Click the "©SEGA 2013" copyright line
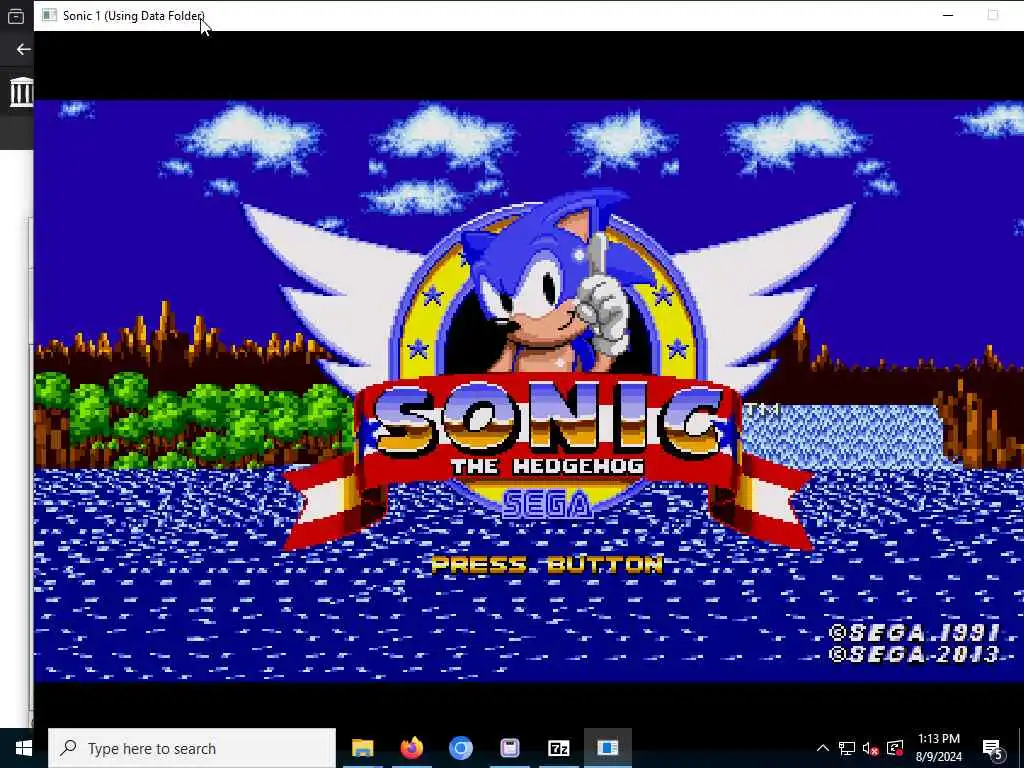Image resolution: width=1024 pixels, height=768 pixels. click(x=914, y=654)
